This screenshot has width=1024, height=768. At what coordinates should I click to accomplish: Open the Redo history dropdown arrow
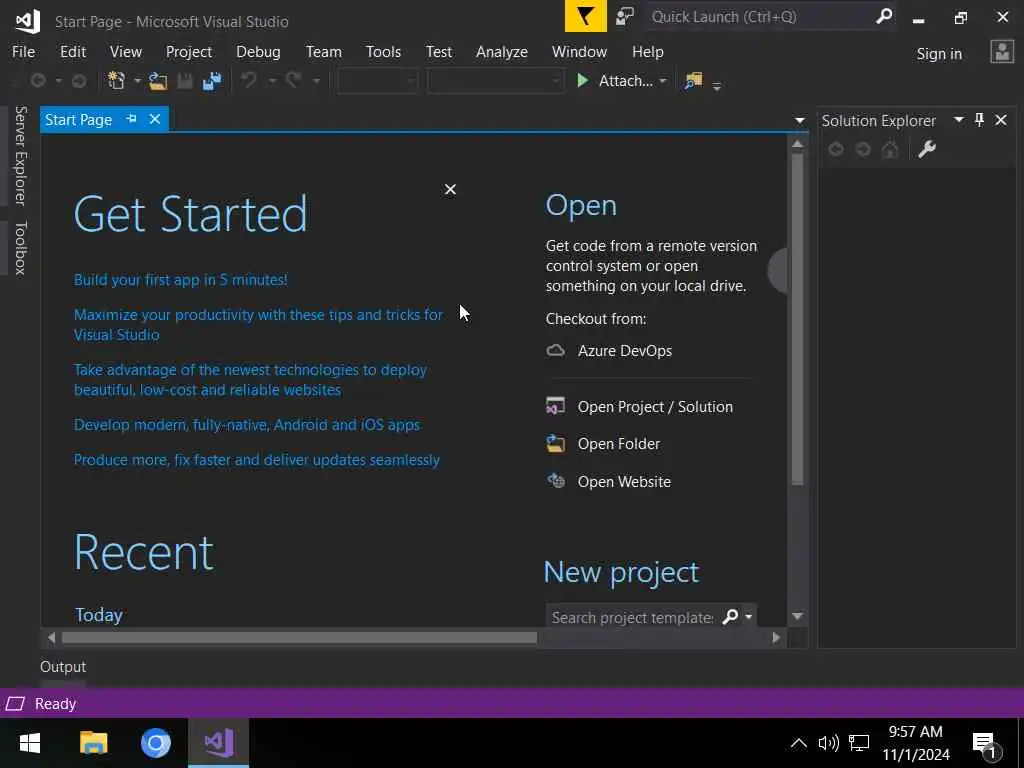coord(316,81)
